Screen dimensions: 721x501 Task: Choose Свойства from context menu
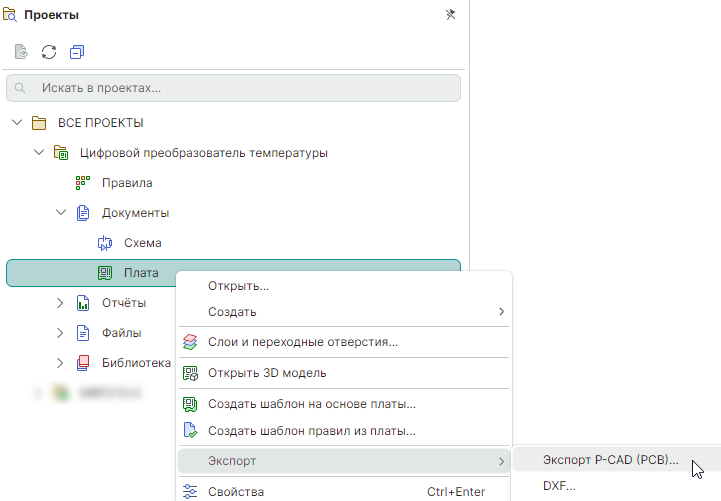pos(344,491)
